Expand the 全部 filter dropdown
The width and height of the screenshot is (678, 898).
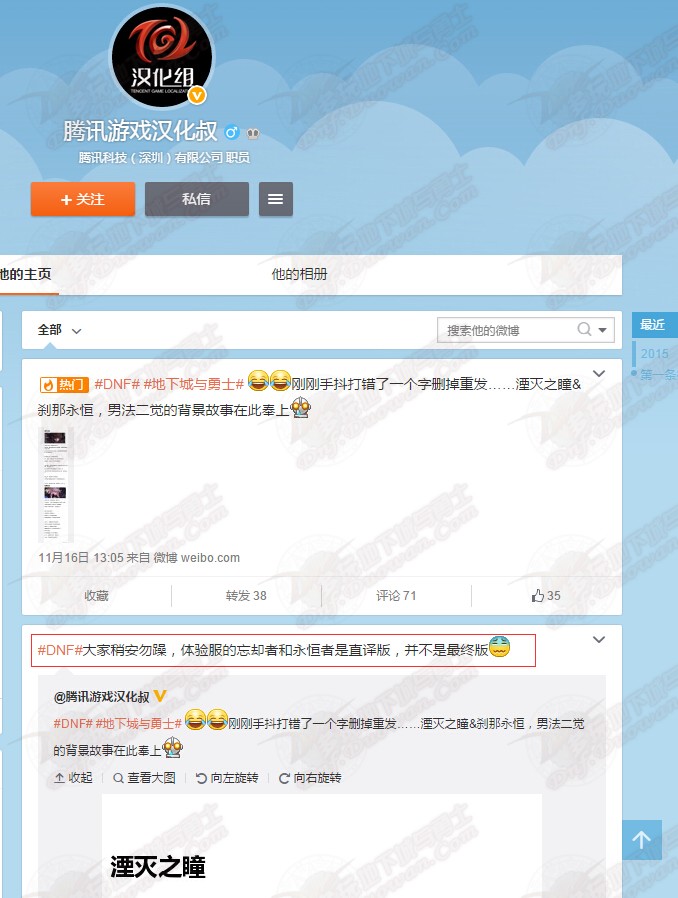point(60,330)
